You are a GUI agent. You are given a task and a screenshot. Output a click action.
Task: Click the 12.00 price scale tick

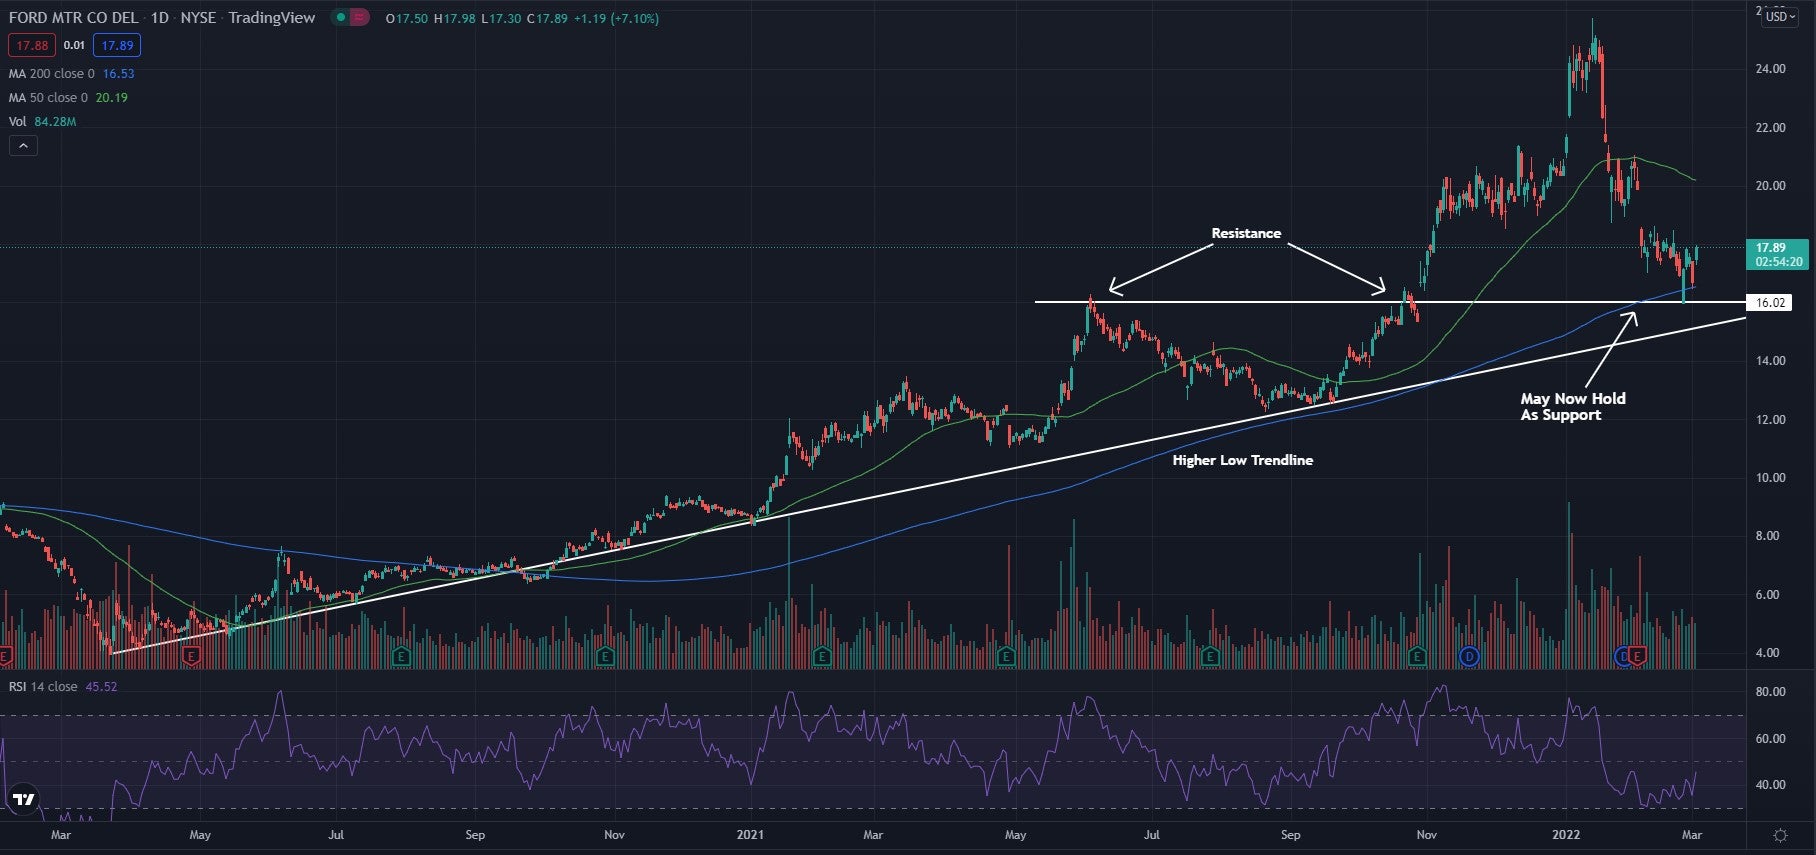coord(1770,420)
